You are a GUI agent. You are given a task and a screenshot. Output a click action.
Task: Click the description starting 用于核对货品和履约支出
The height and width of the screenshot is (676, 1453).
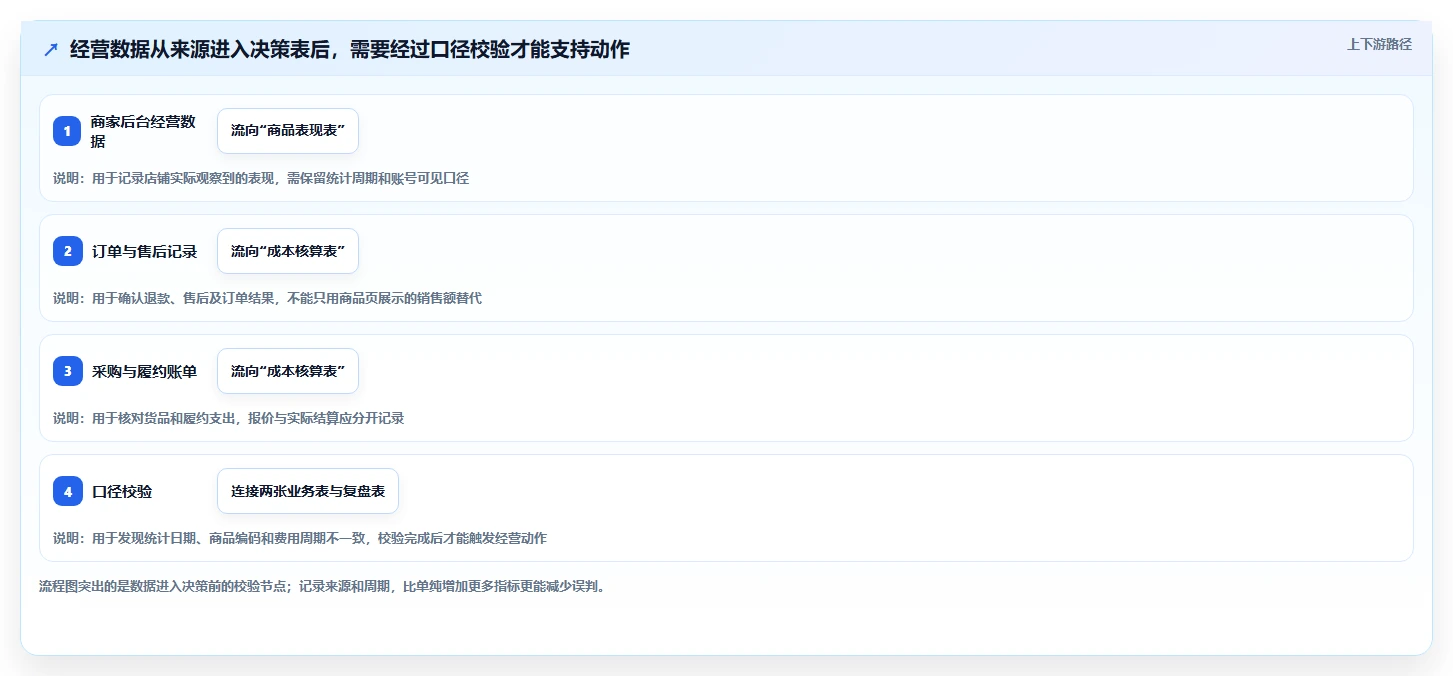point(229,418)
